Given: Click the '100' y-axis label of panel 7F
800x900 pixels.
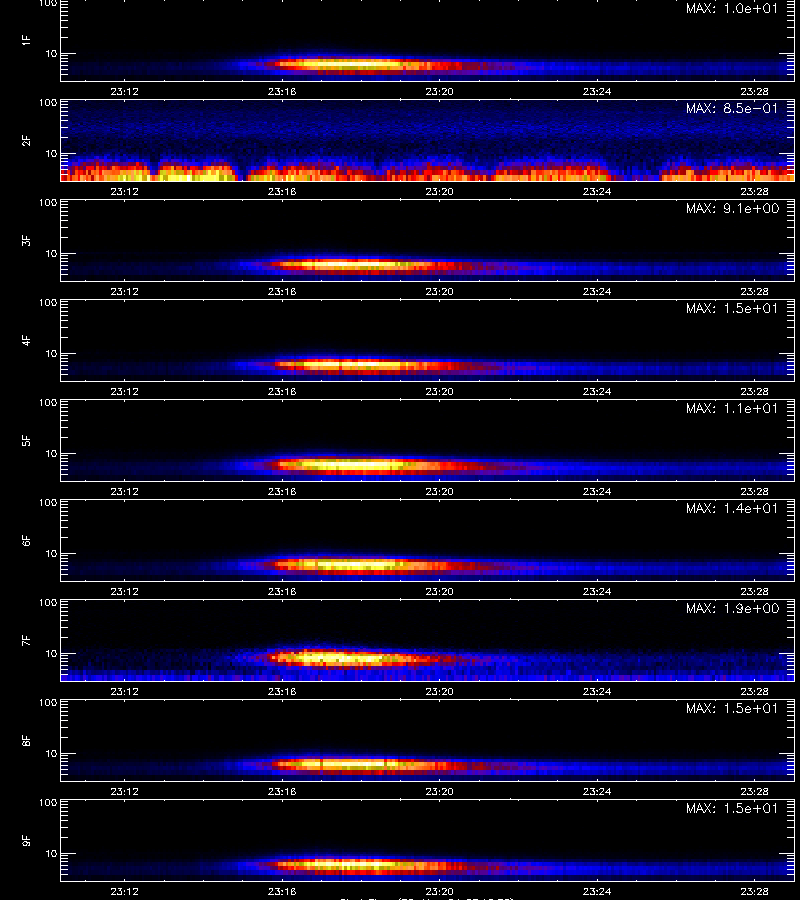Looking at the screenshot, I should pos(48,603).
